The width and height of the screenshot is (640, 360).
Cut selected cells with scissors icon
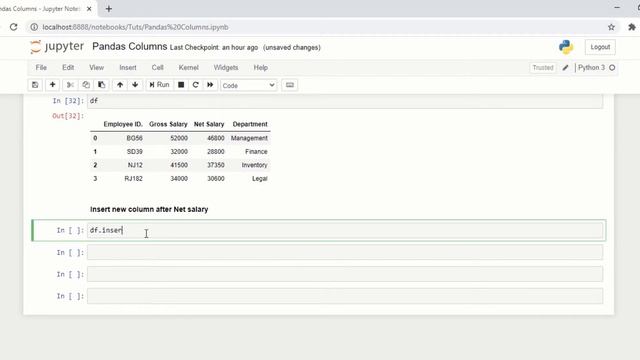click(x=70, y=85)
